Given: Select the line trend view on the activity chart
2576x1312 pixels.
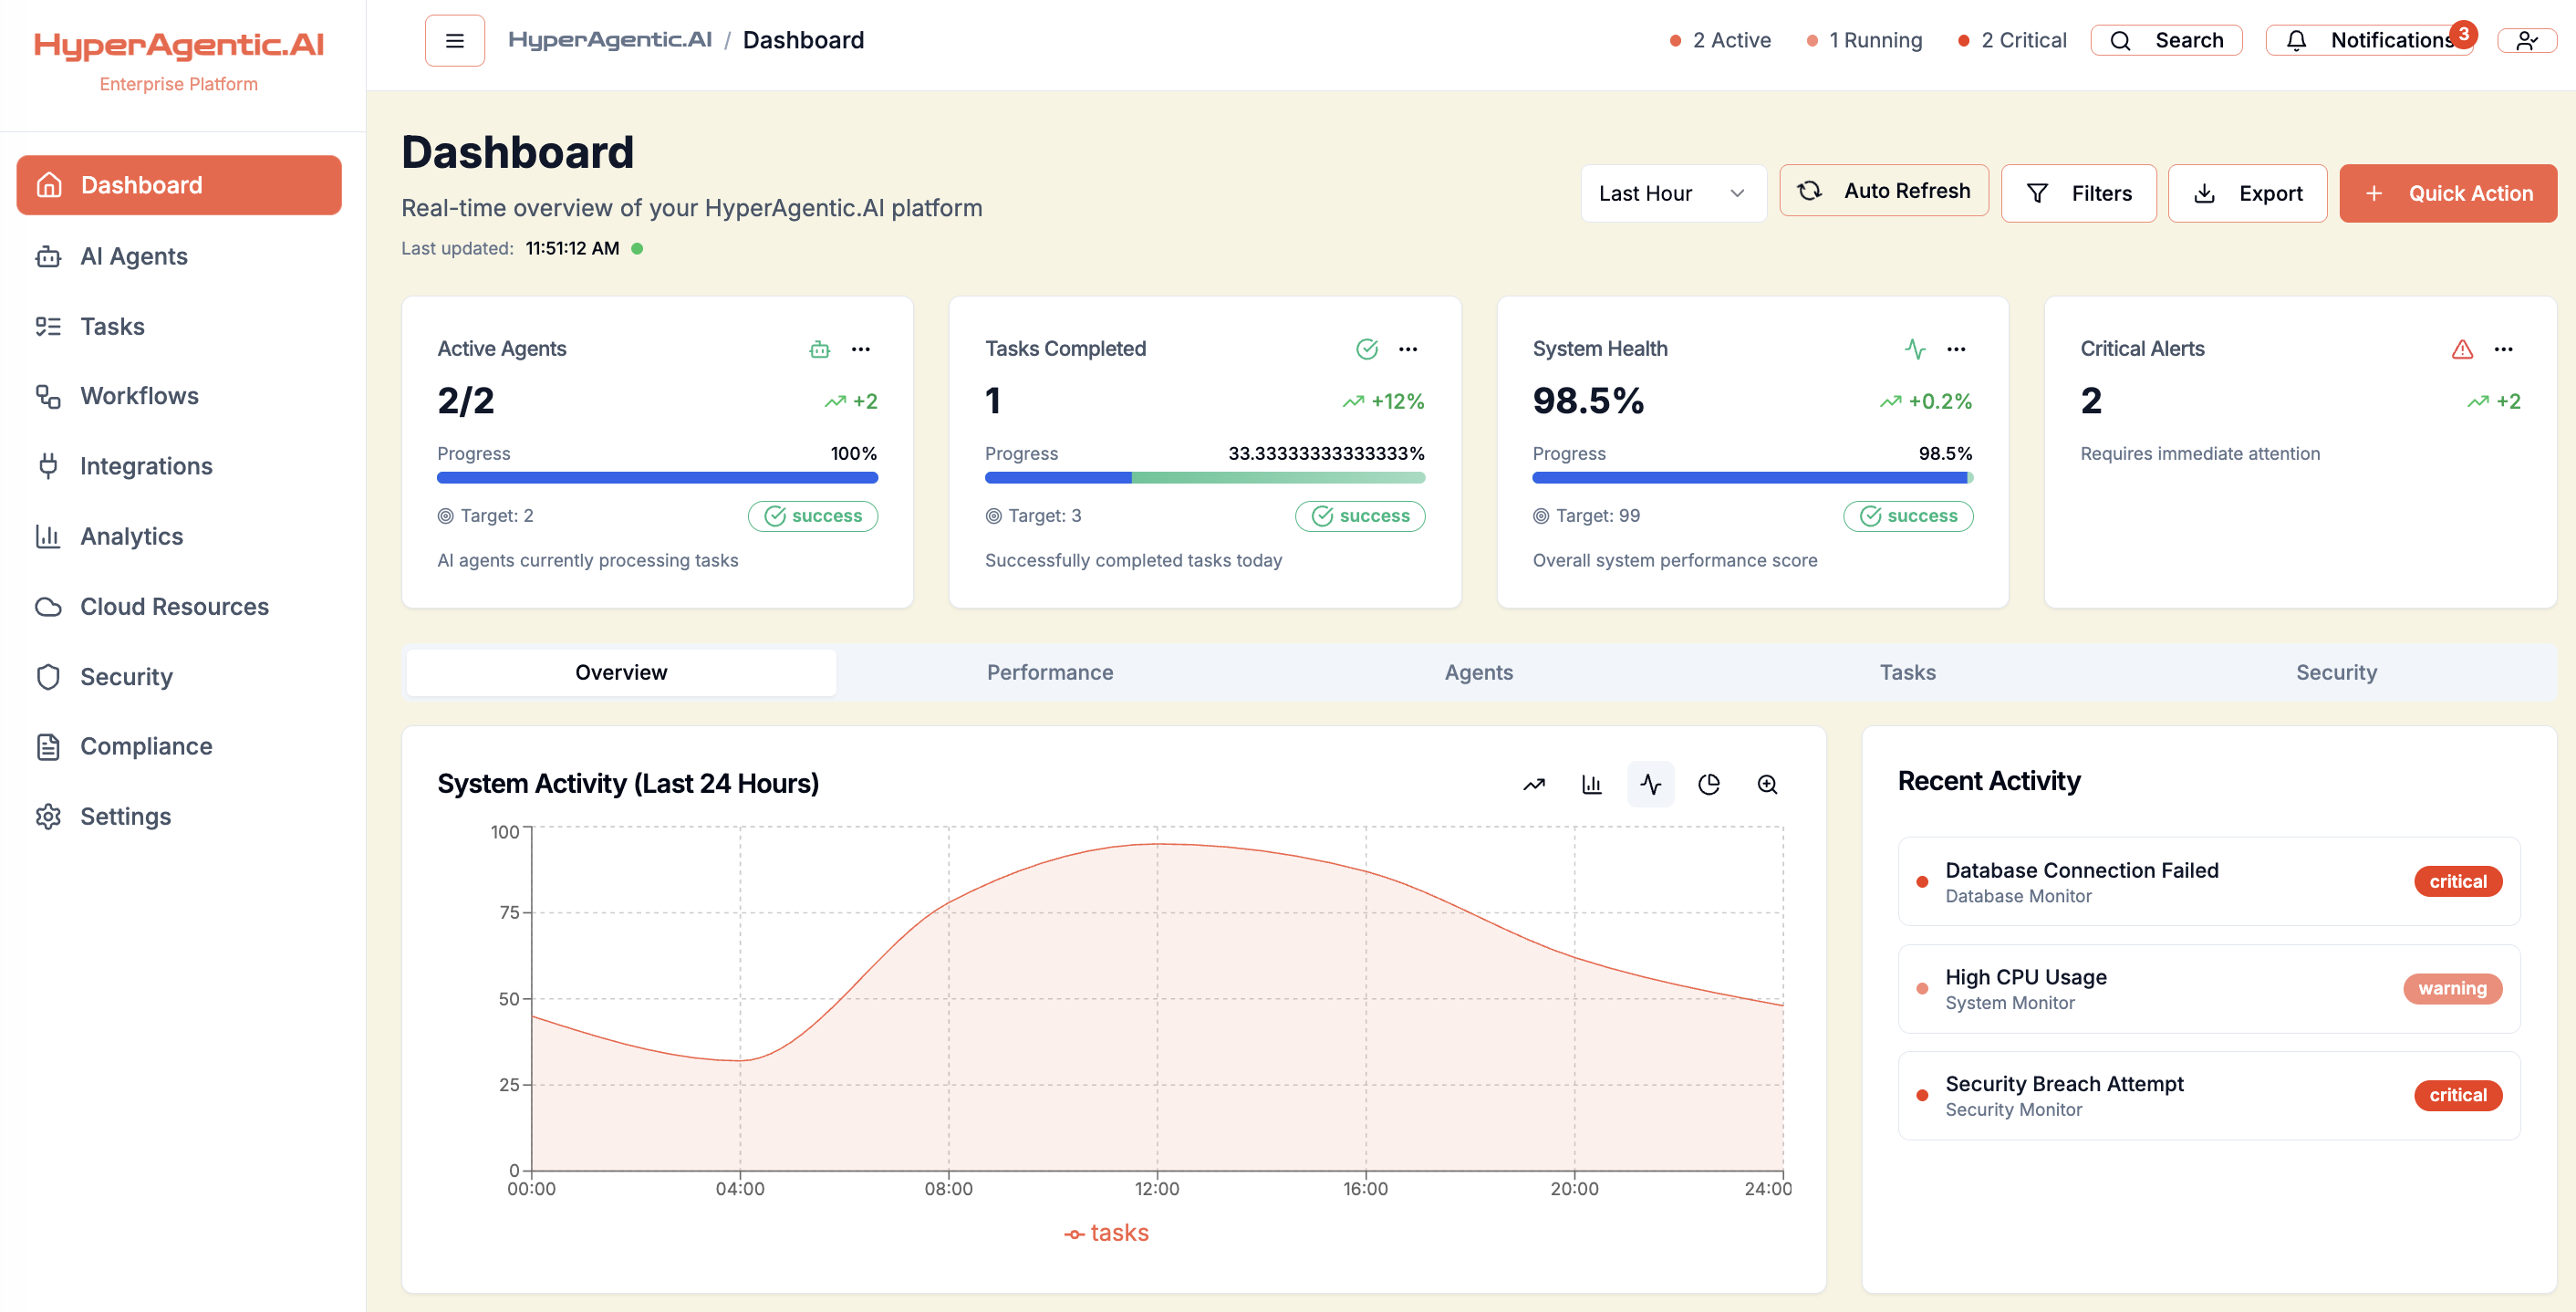Looking at the screenshot, I should (x=1534, y=784).
